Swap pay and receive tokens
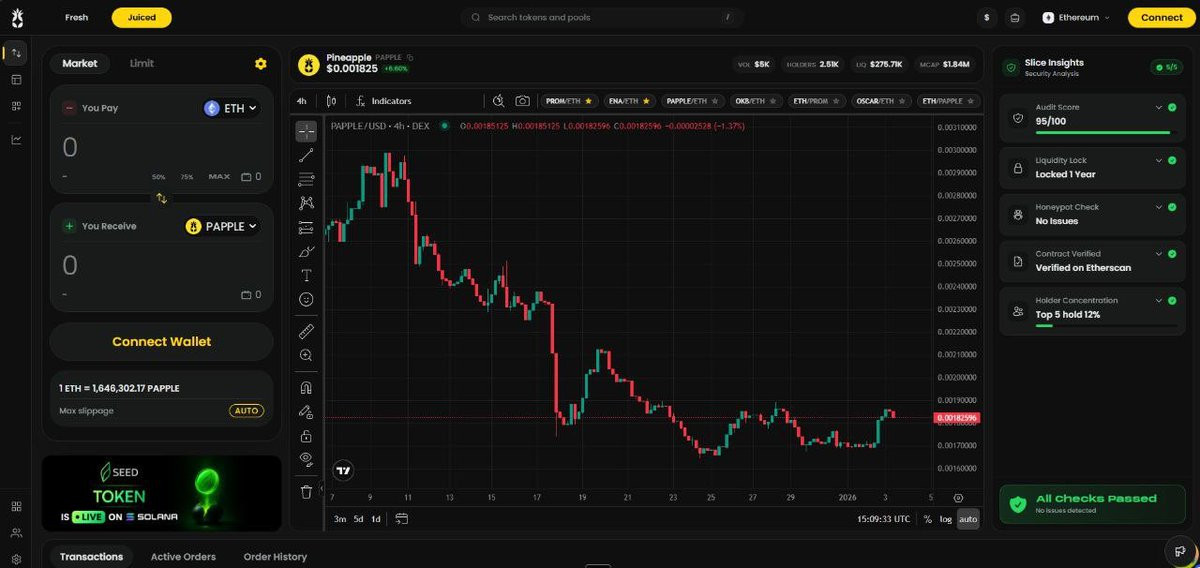Viewport: 1200px width, 568px height. pyautogui.click(x=162, y=198)
